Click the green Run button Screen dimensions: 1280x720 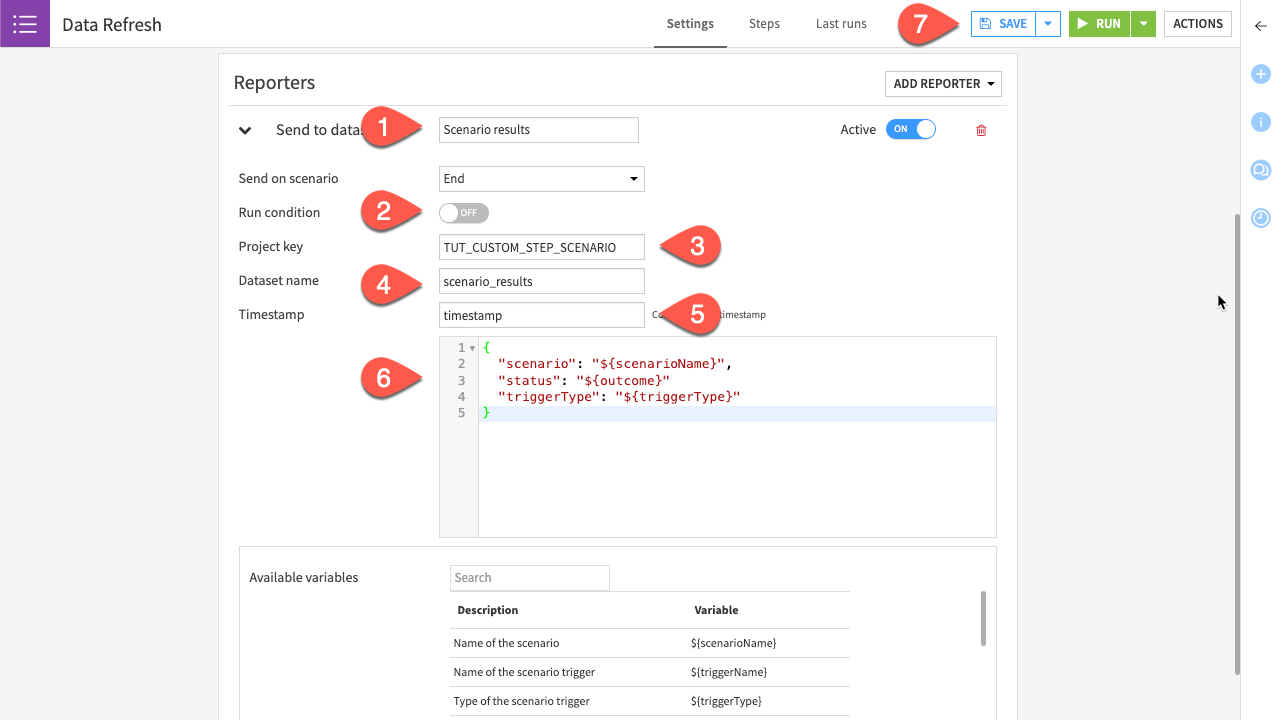coord(1100,24)
